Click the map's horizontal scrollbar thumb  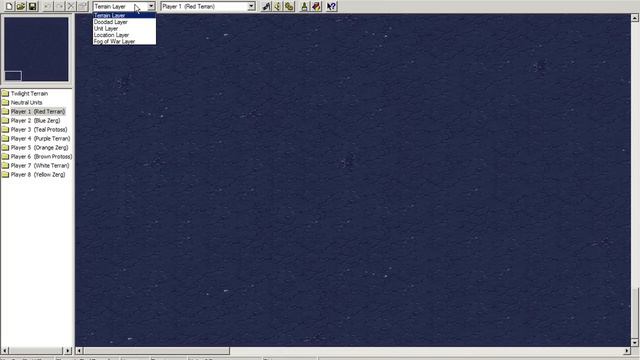(x=157, y=351)
